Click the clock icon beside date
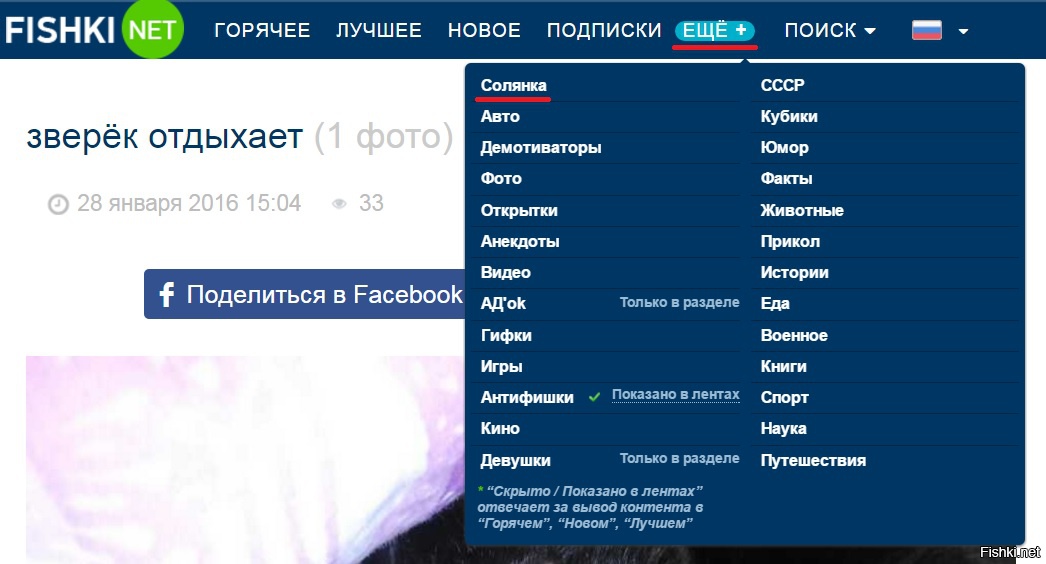The image size is (1046, 564). [59, 204]
